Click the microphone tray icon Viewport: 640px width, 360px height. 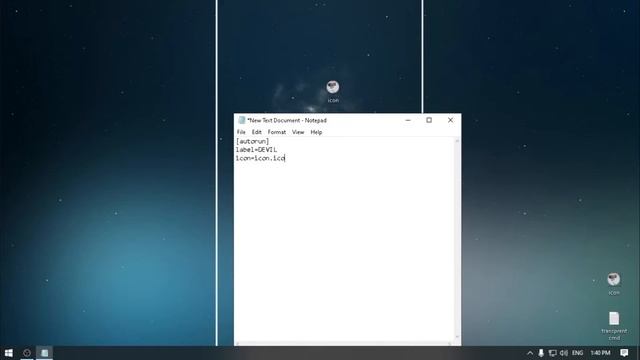(x=541, y=353)
